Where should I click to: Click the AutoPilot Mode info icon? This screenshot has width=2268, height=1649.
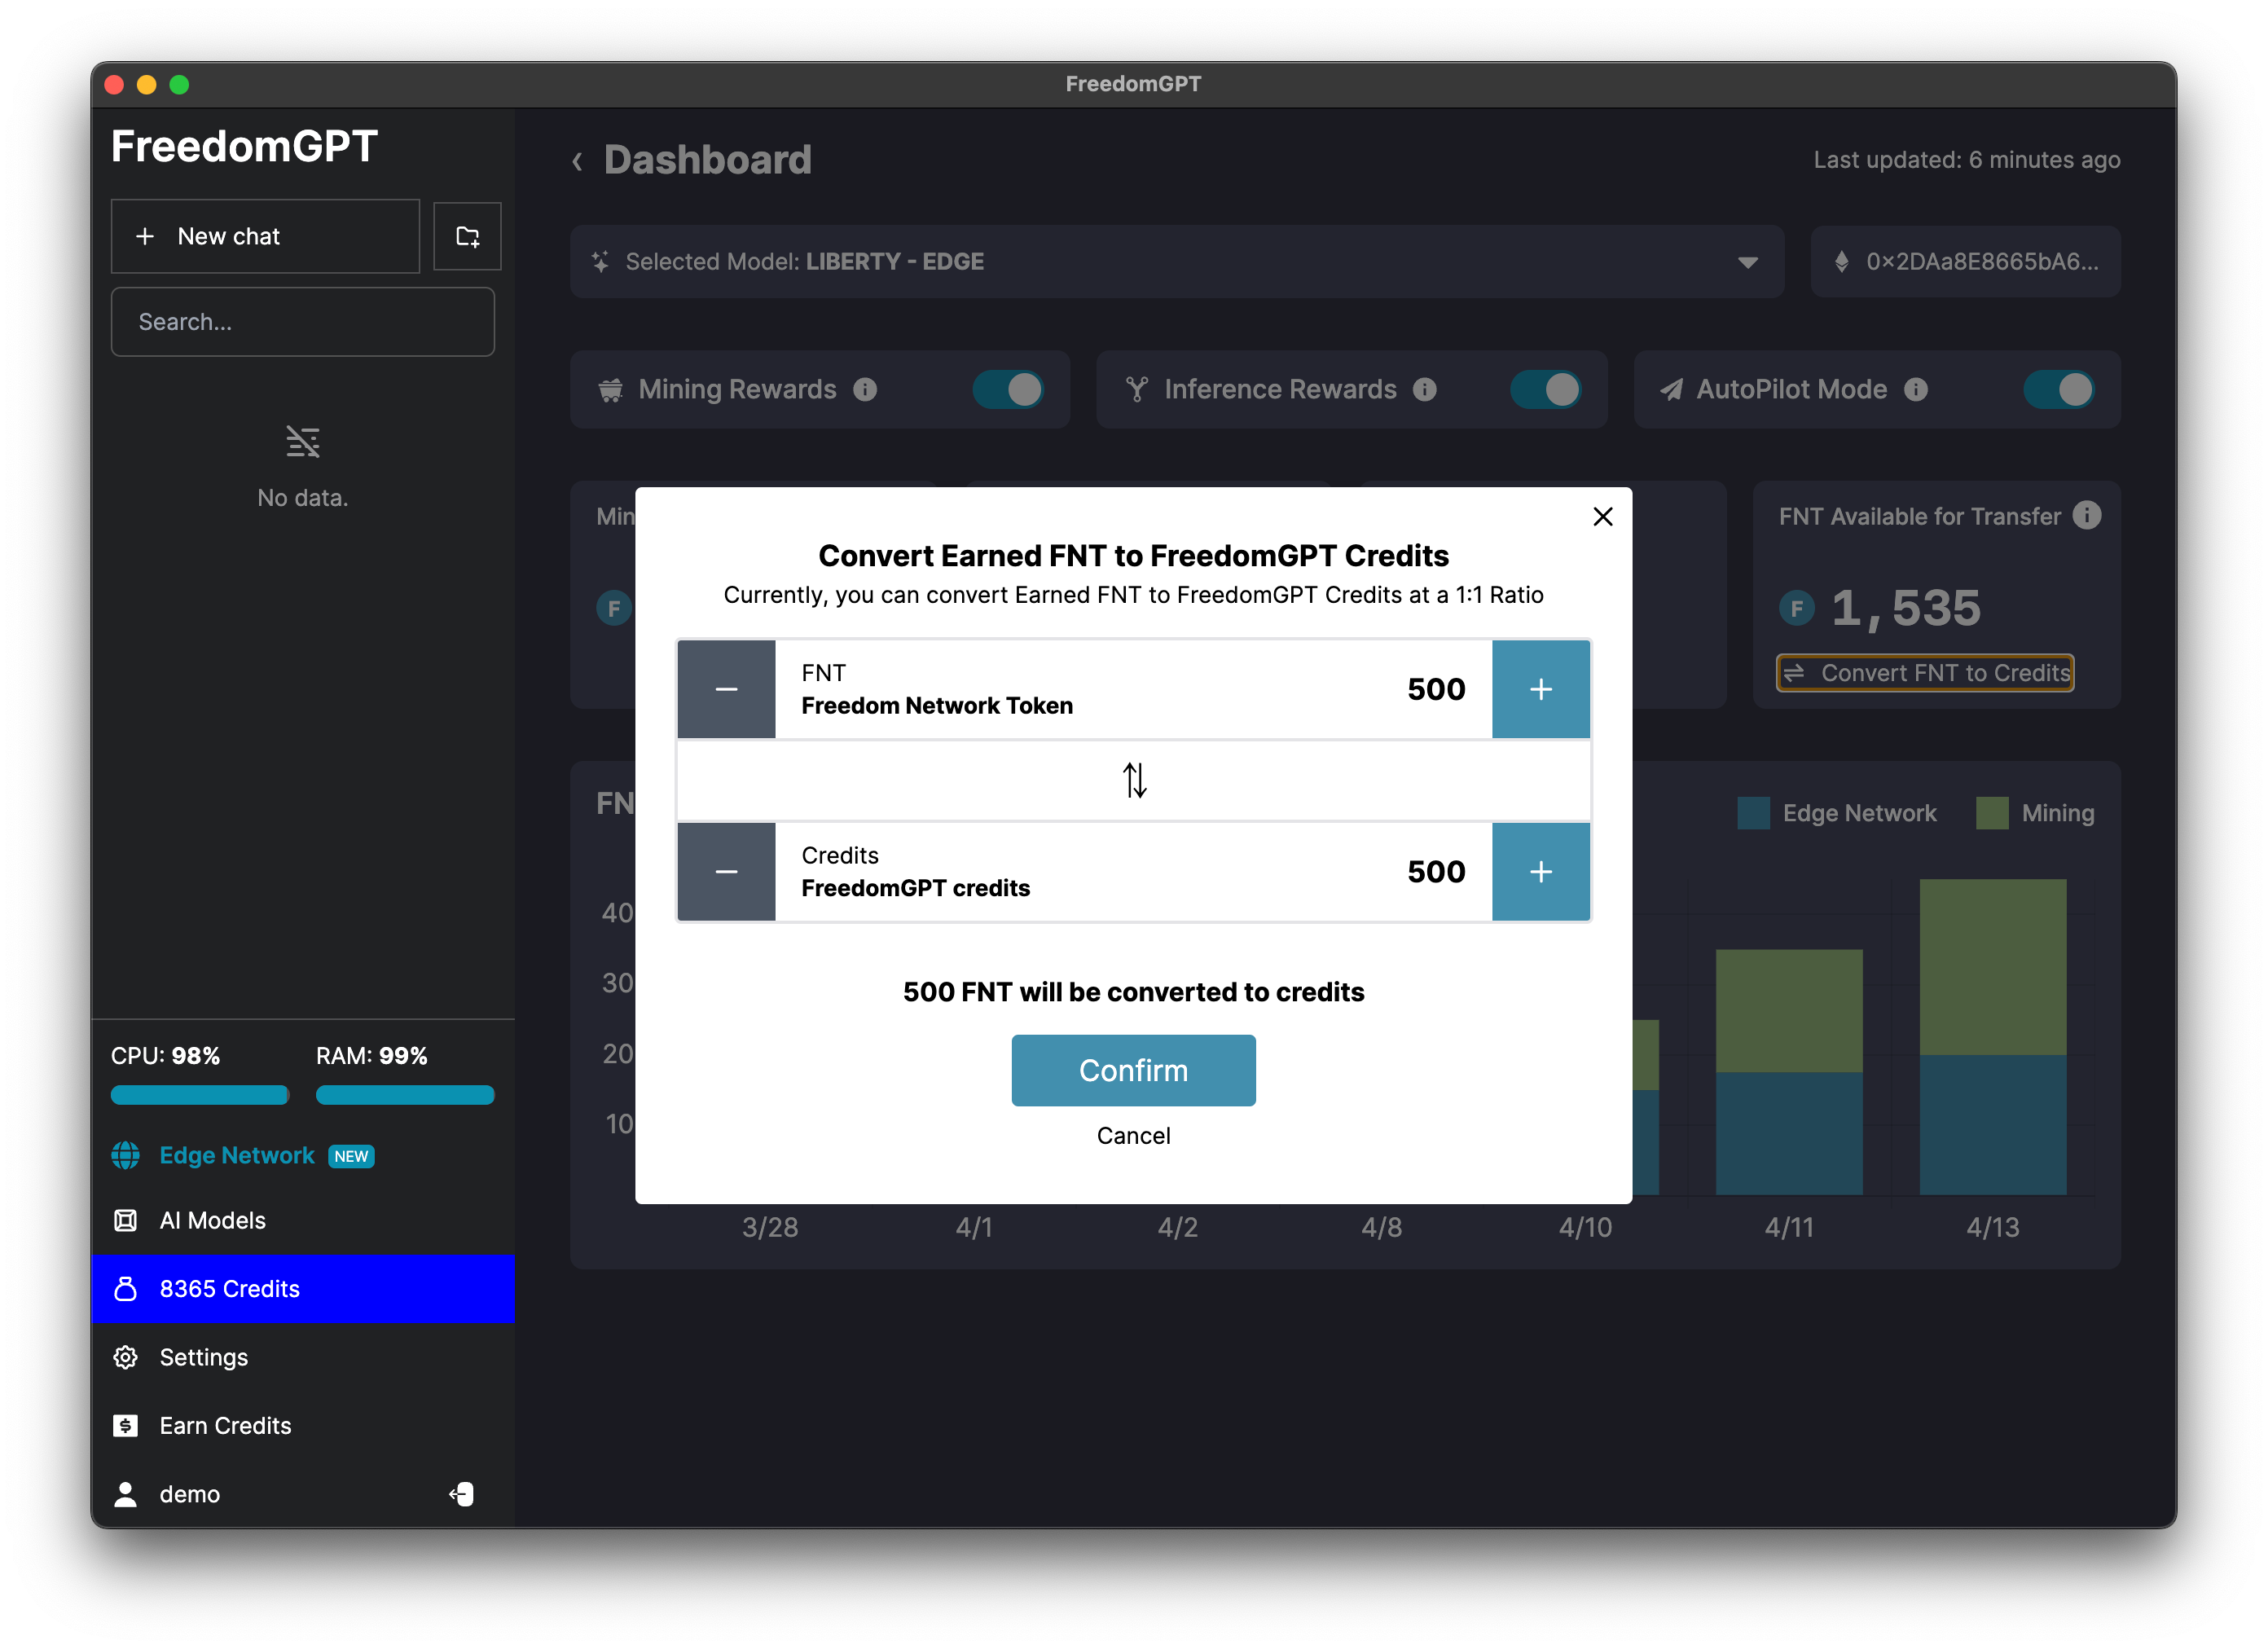[x=1915, y=390]
